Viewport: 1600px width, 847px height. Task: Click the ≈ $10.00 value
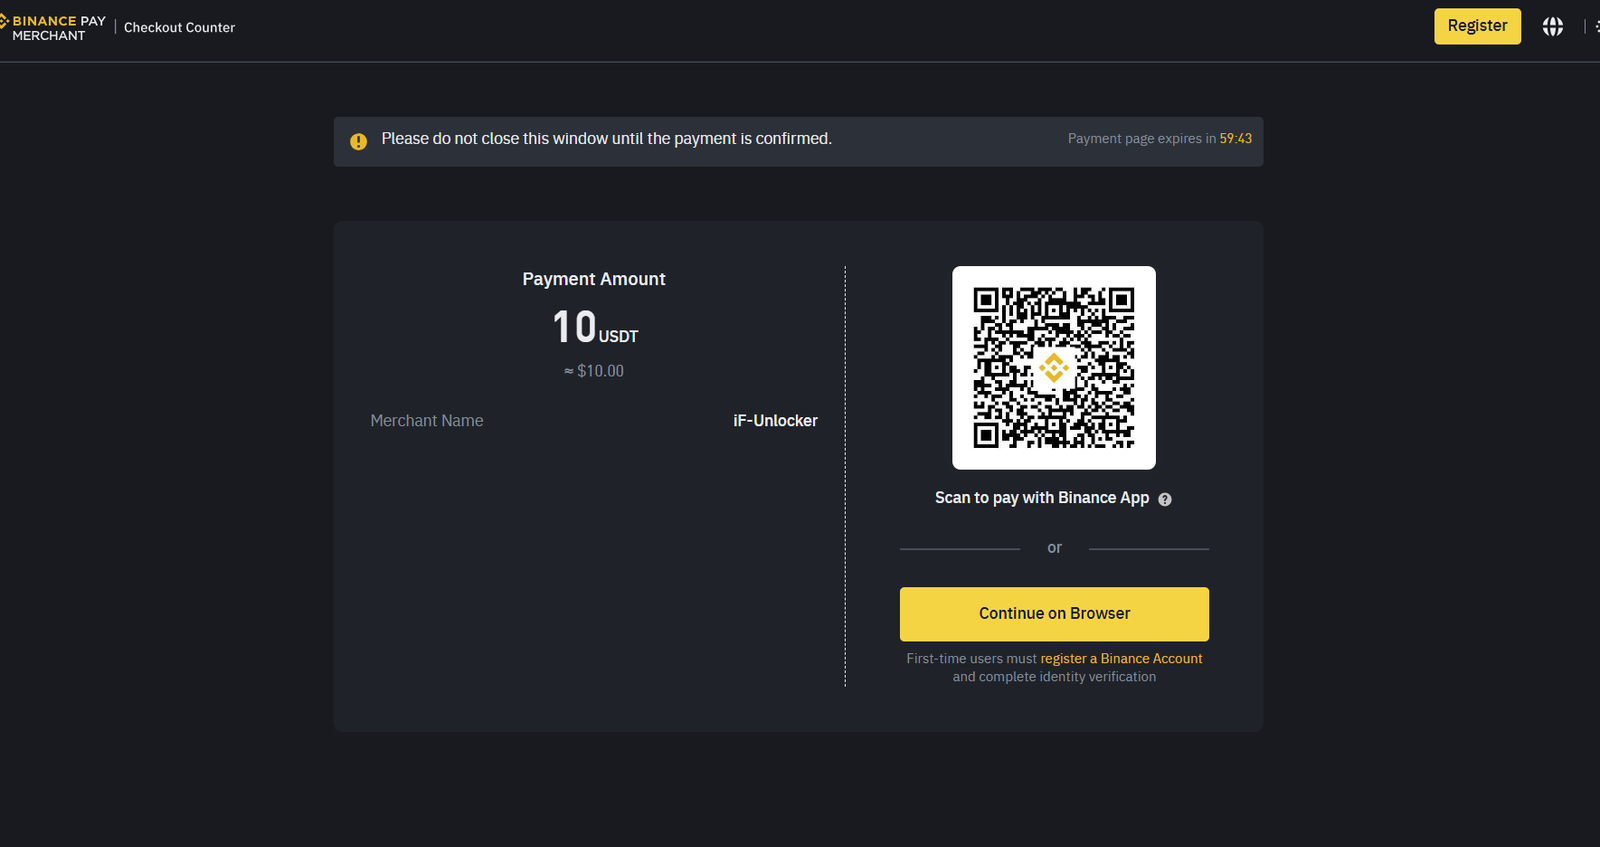[x=594, y=371]
